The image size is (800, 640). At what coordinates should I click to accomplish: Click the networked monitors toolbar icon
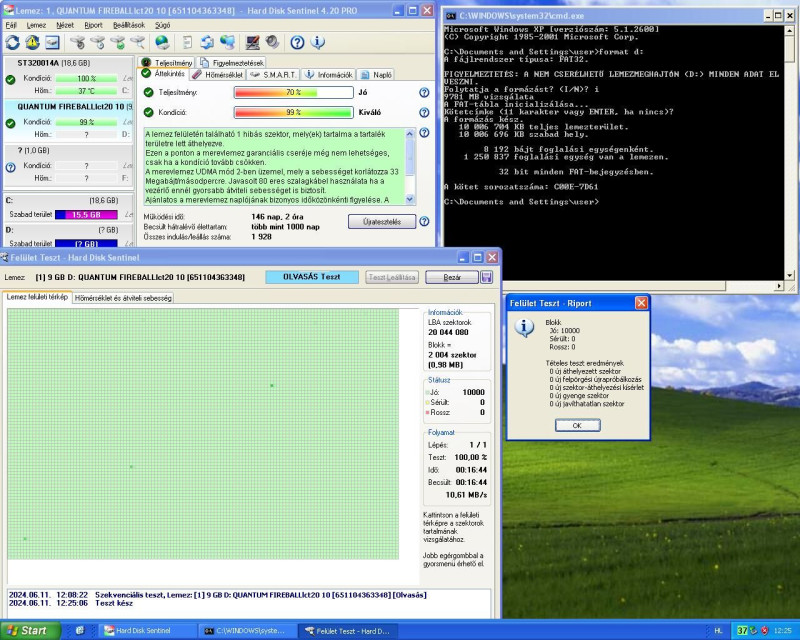[x=227, y=42]
